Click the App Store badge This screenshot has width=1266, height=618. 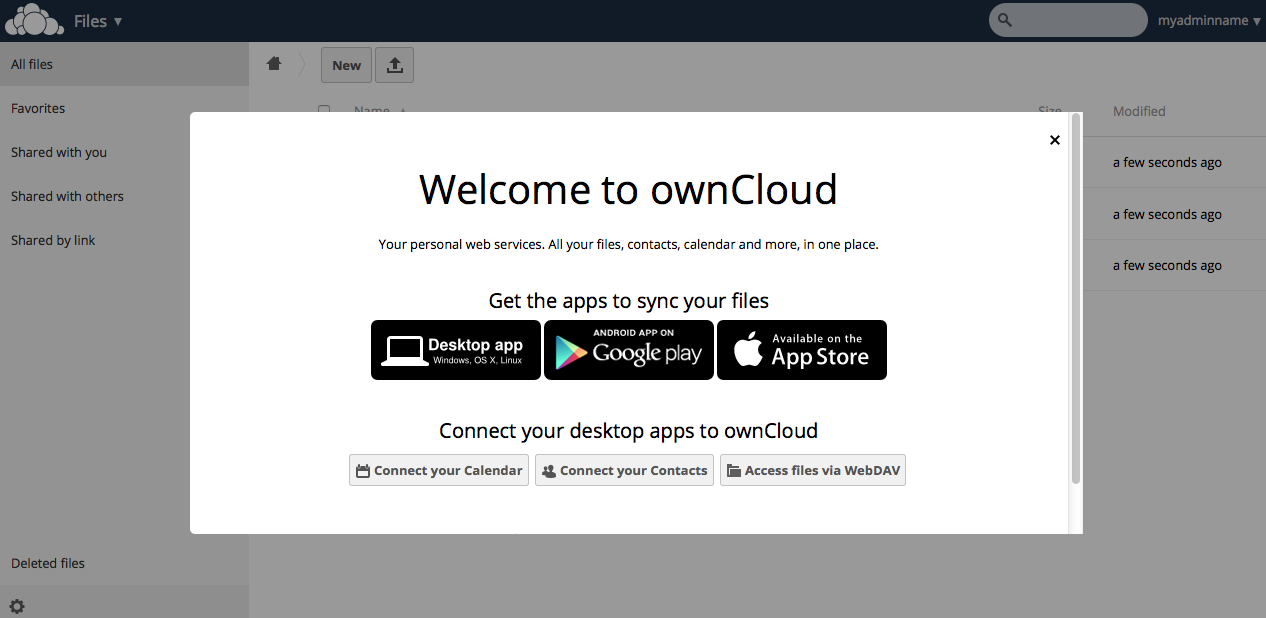(x=802, y=350)
